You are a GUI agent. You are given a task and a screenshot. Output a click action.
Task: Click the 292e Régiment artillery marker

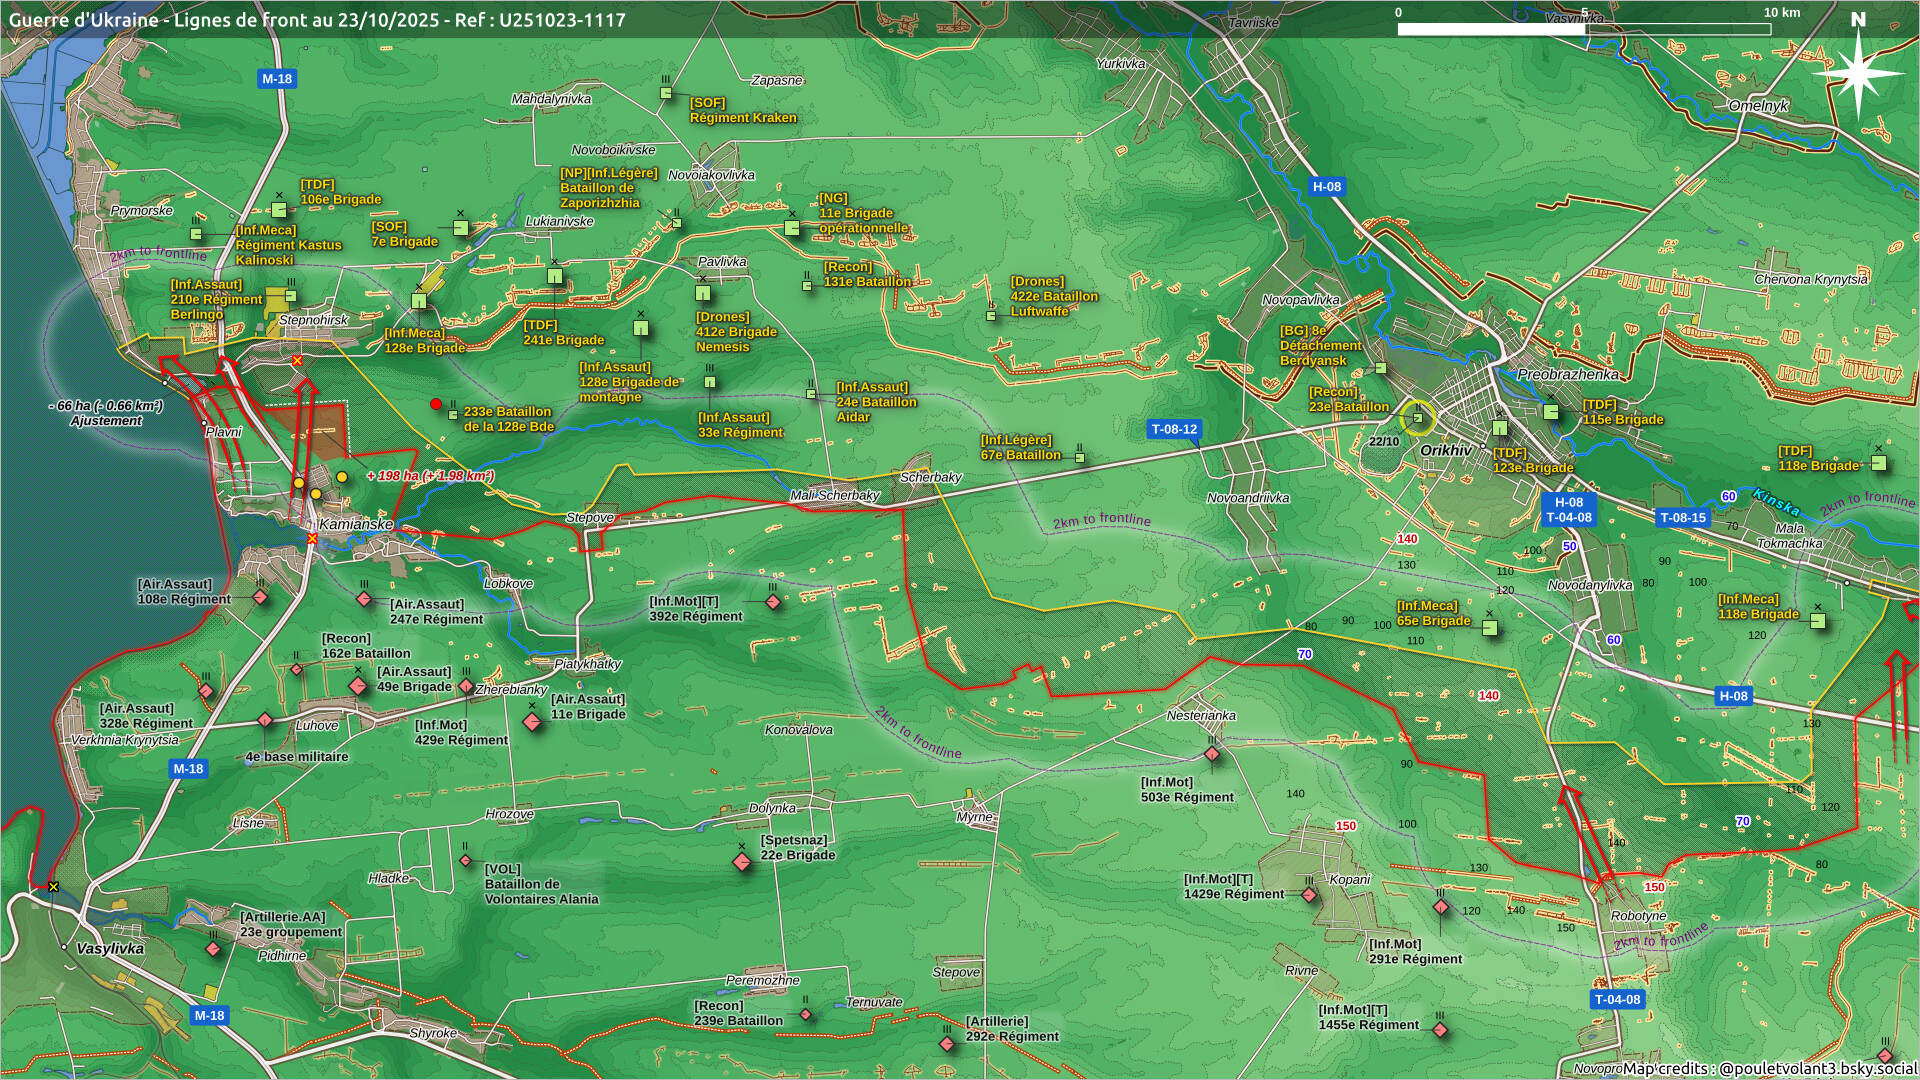click(x=947, y=1044)
